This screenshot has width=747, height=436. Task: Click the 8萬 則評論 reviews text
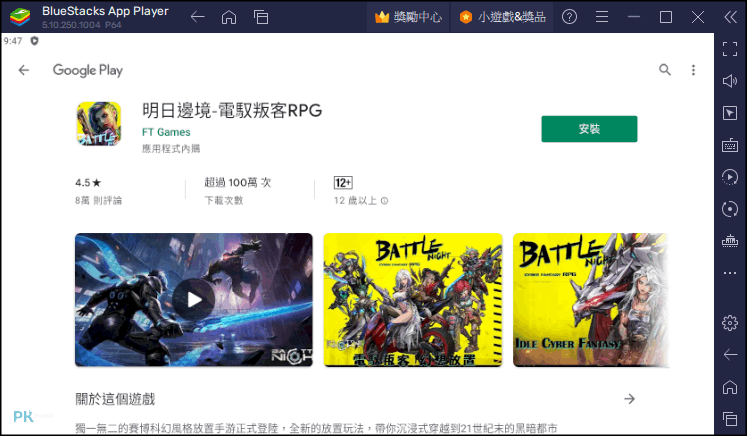pos(98,201)
